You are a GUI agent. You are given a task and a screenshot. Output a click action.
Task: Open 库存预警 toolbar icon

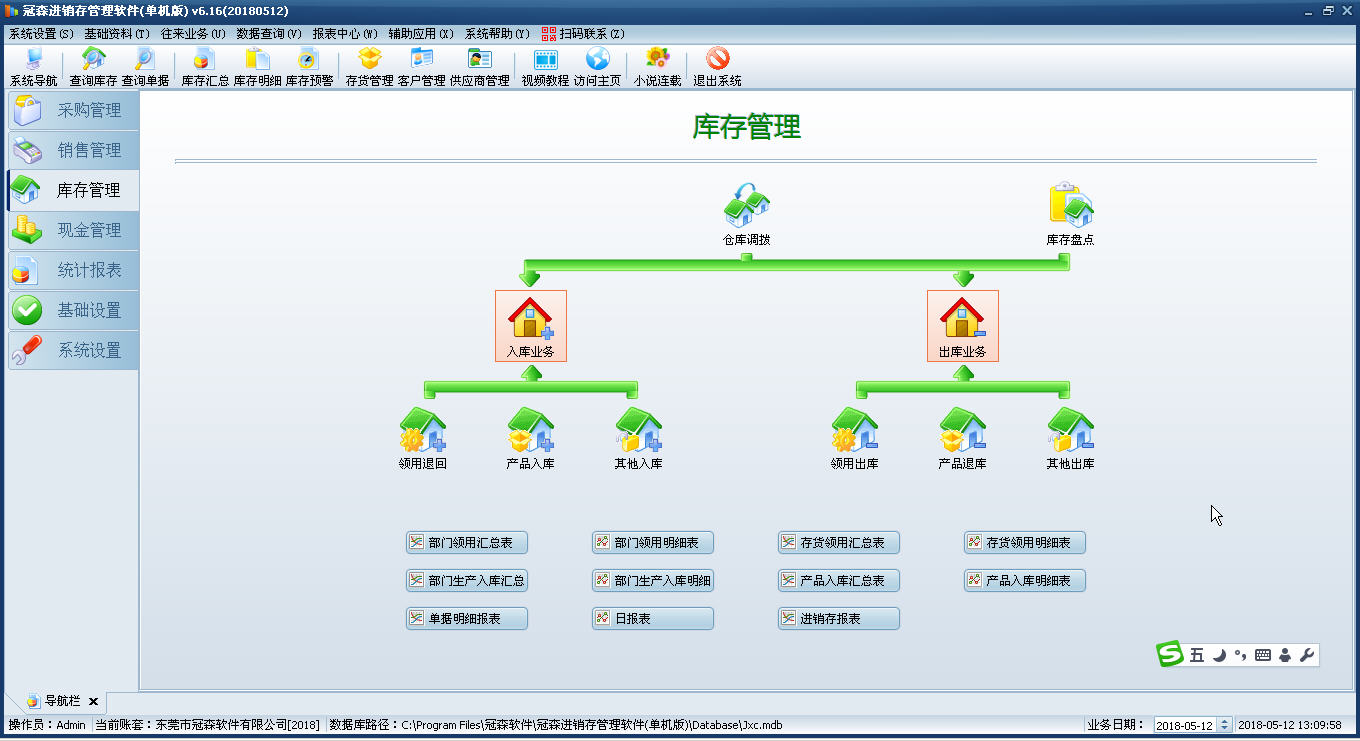(309, 67)
